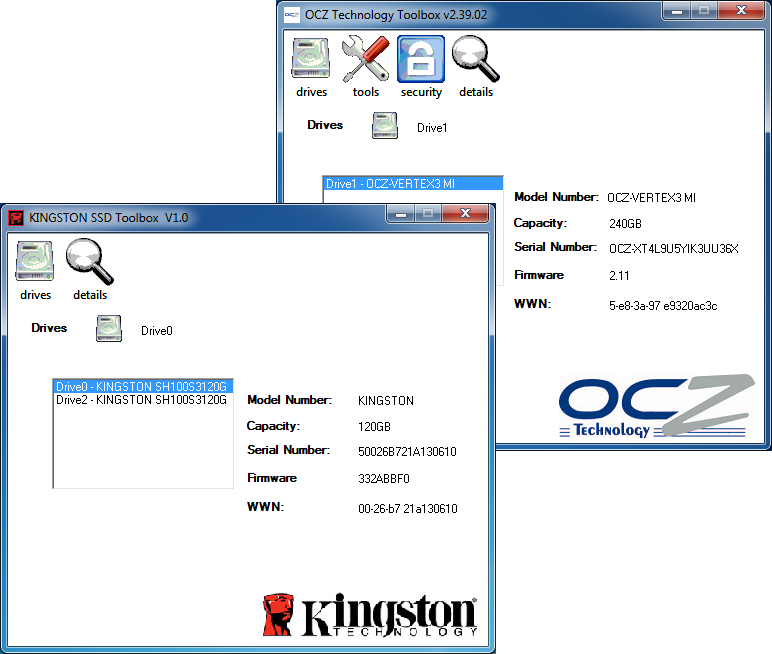Click Kingston WWN value 00-26-b7 21a130610
772x654 pixels.
click(x=408, y=509)
